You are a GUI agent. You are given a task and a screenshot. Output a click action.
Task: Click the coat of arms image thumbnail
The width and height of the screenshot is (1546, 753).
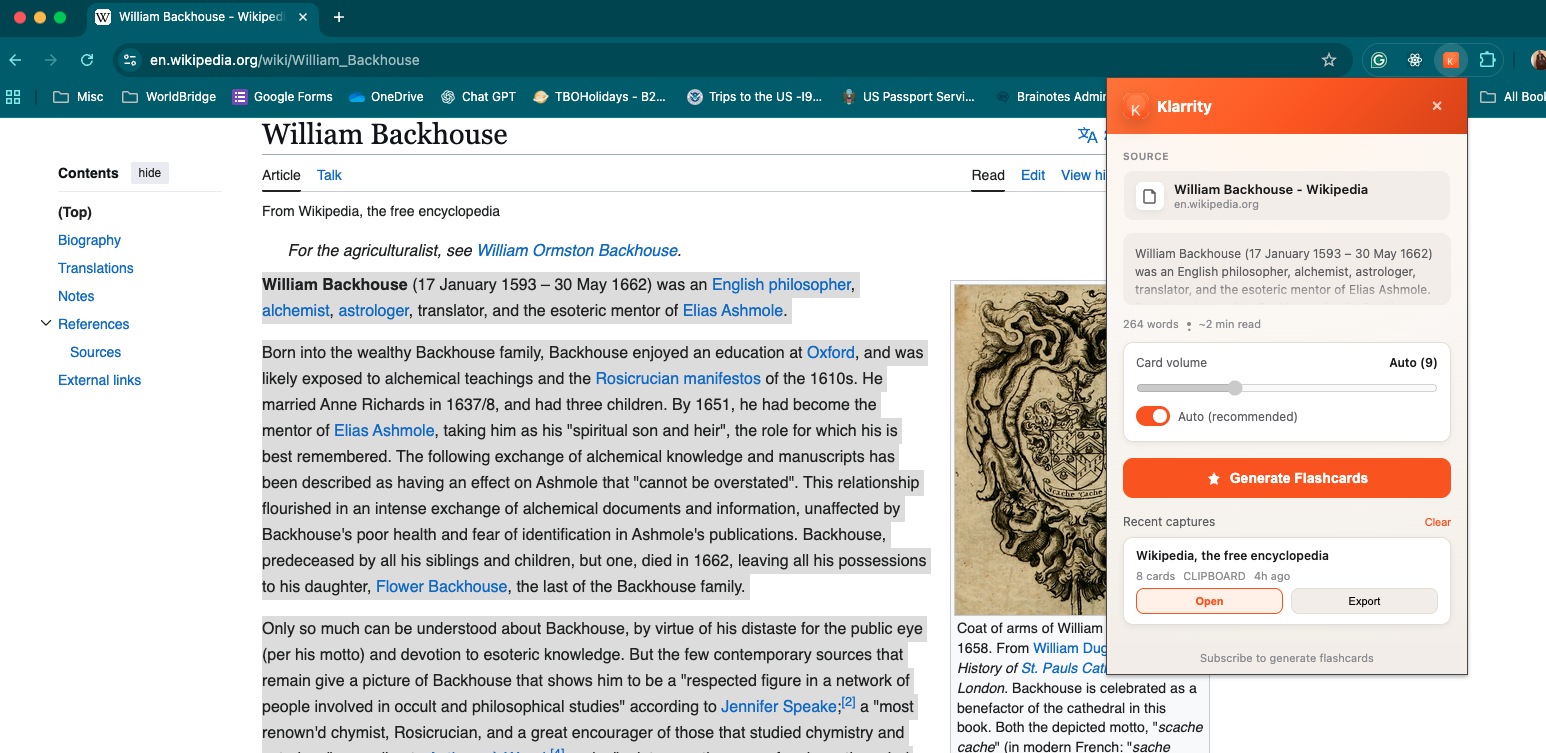click(x=1030, y=449)
